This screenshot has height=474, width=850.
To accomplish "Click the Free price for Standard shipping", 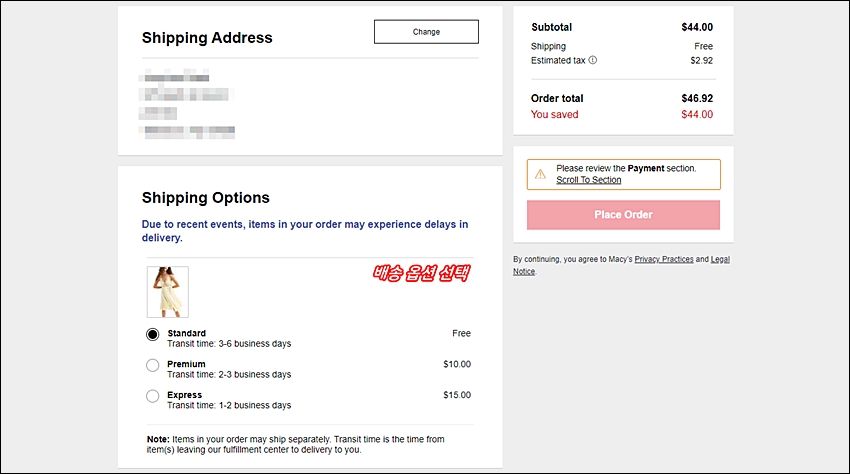I will coord(461,333).
